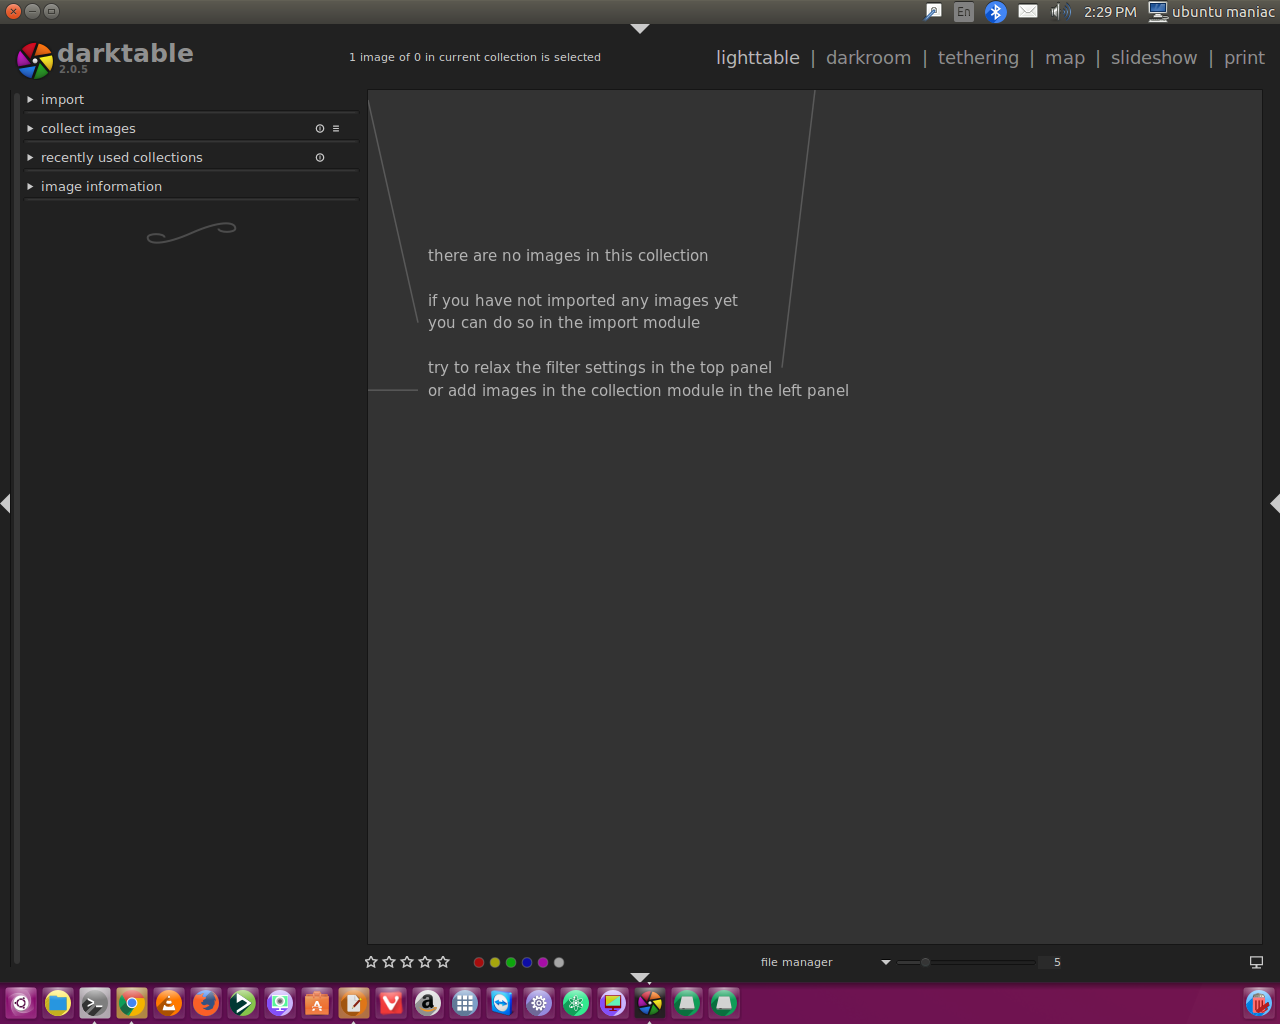Open the volume indicator menu
1280x1024 pixels.
(1061, 12)
